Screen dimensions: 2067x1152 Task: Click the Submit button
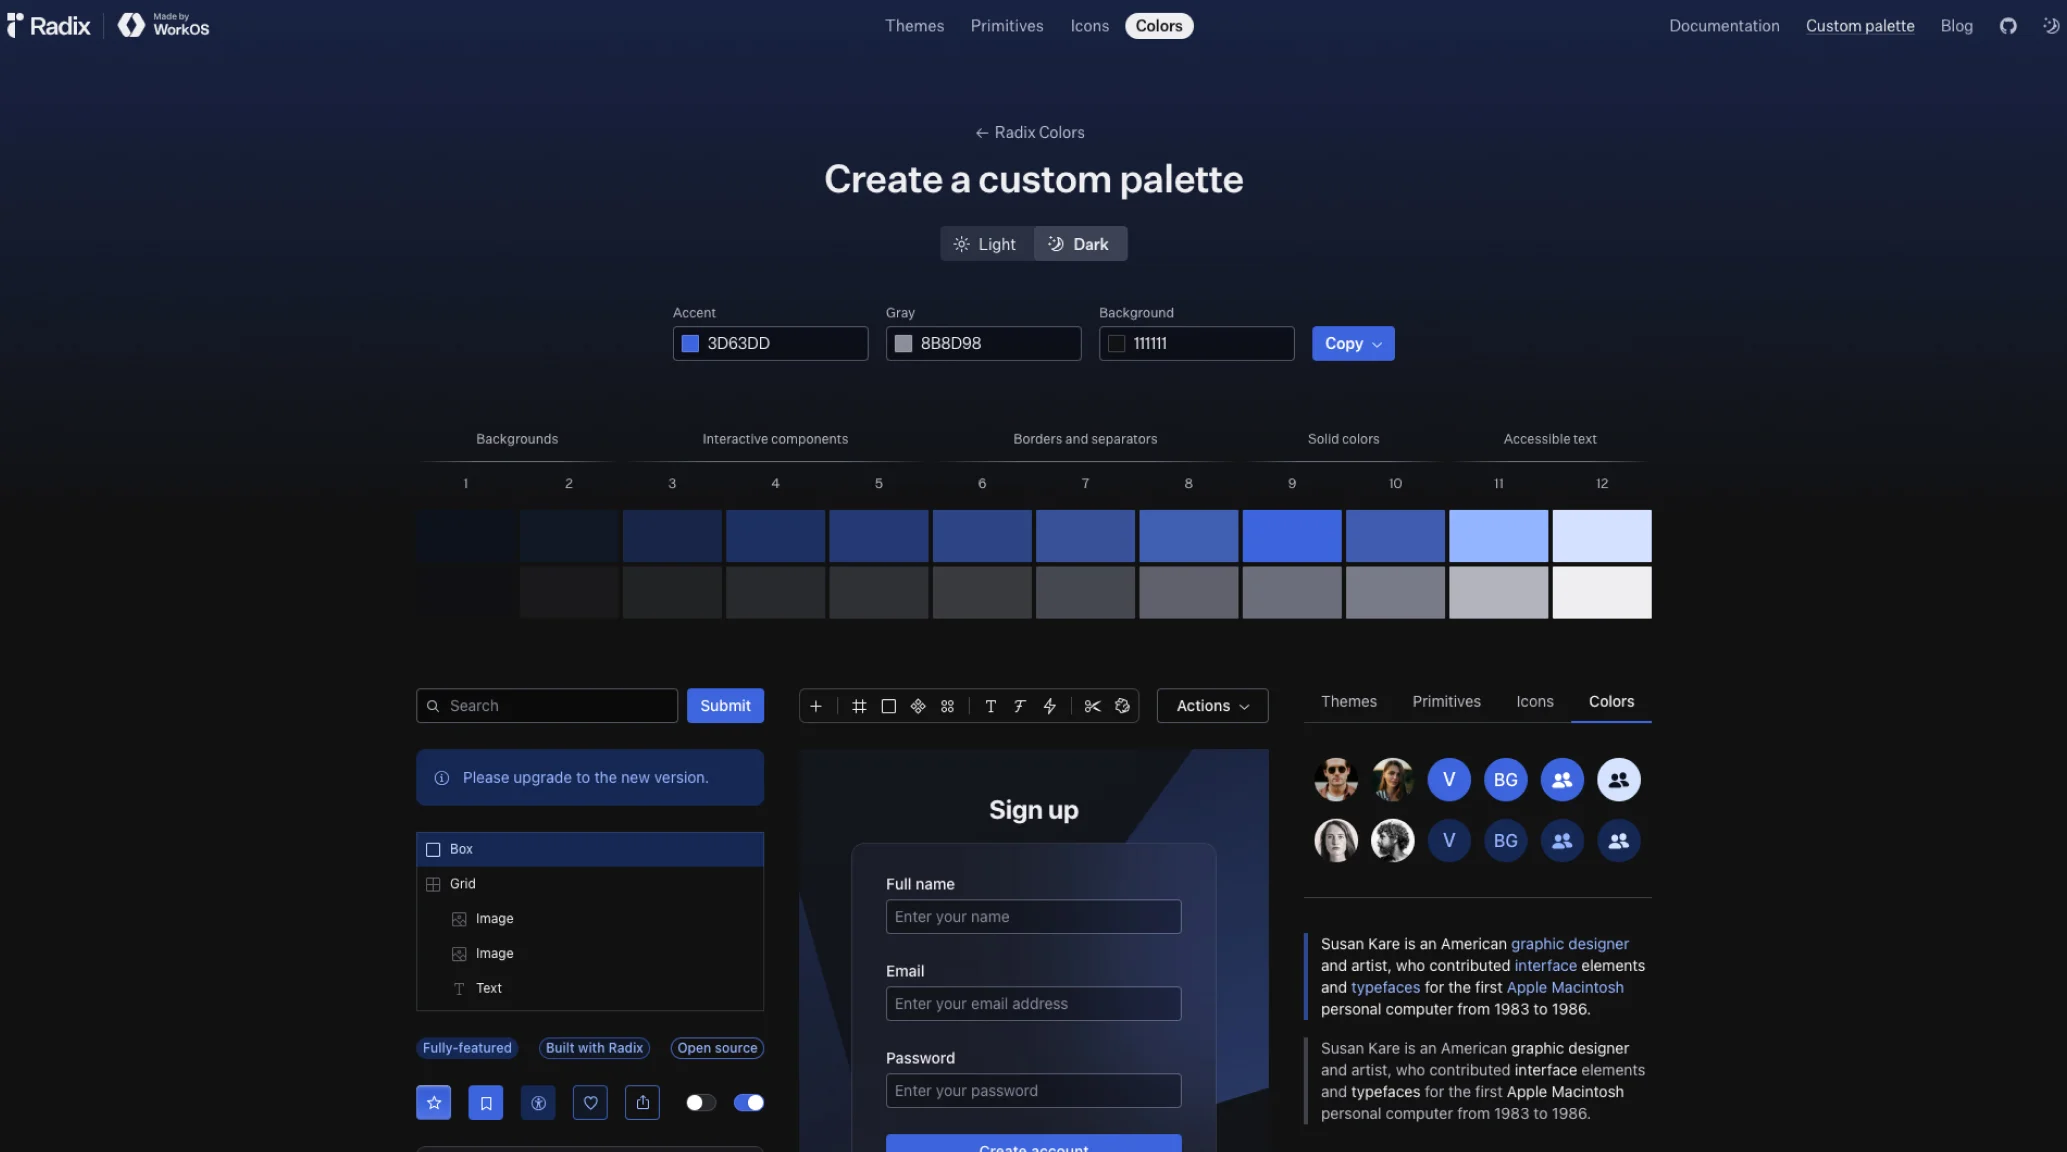(725, 706)
